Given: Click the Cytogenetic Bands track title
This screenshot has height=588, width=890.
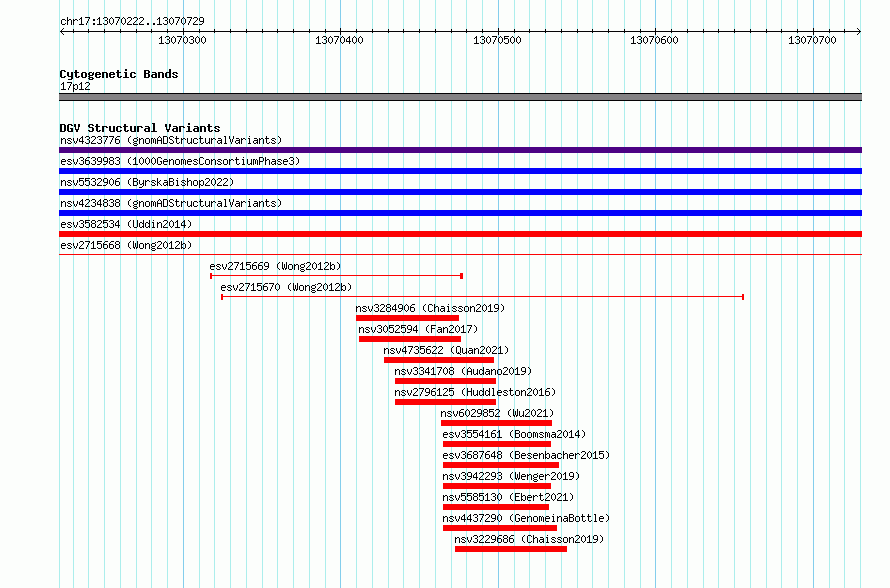Looking at the screenshot, I should [x=119, y=74].
